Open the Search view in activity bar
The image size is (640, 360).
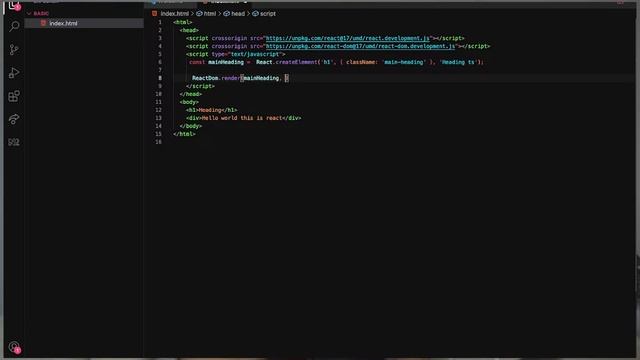coord(14,27)
